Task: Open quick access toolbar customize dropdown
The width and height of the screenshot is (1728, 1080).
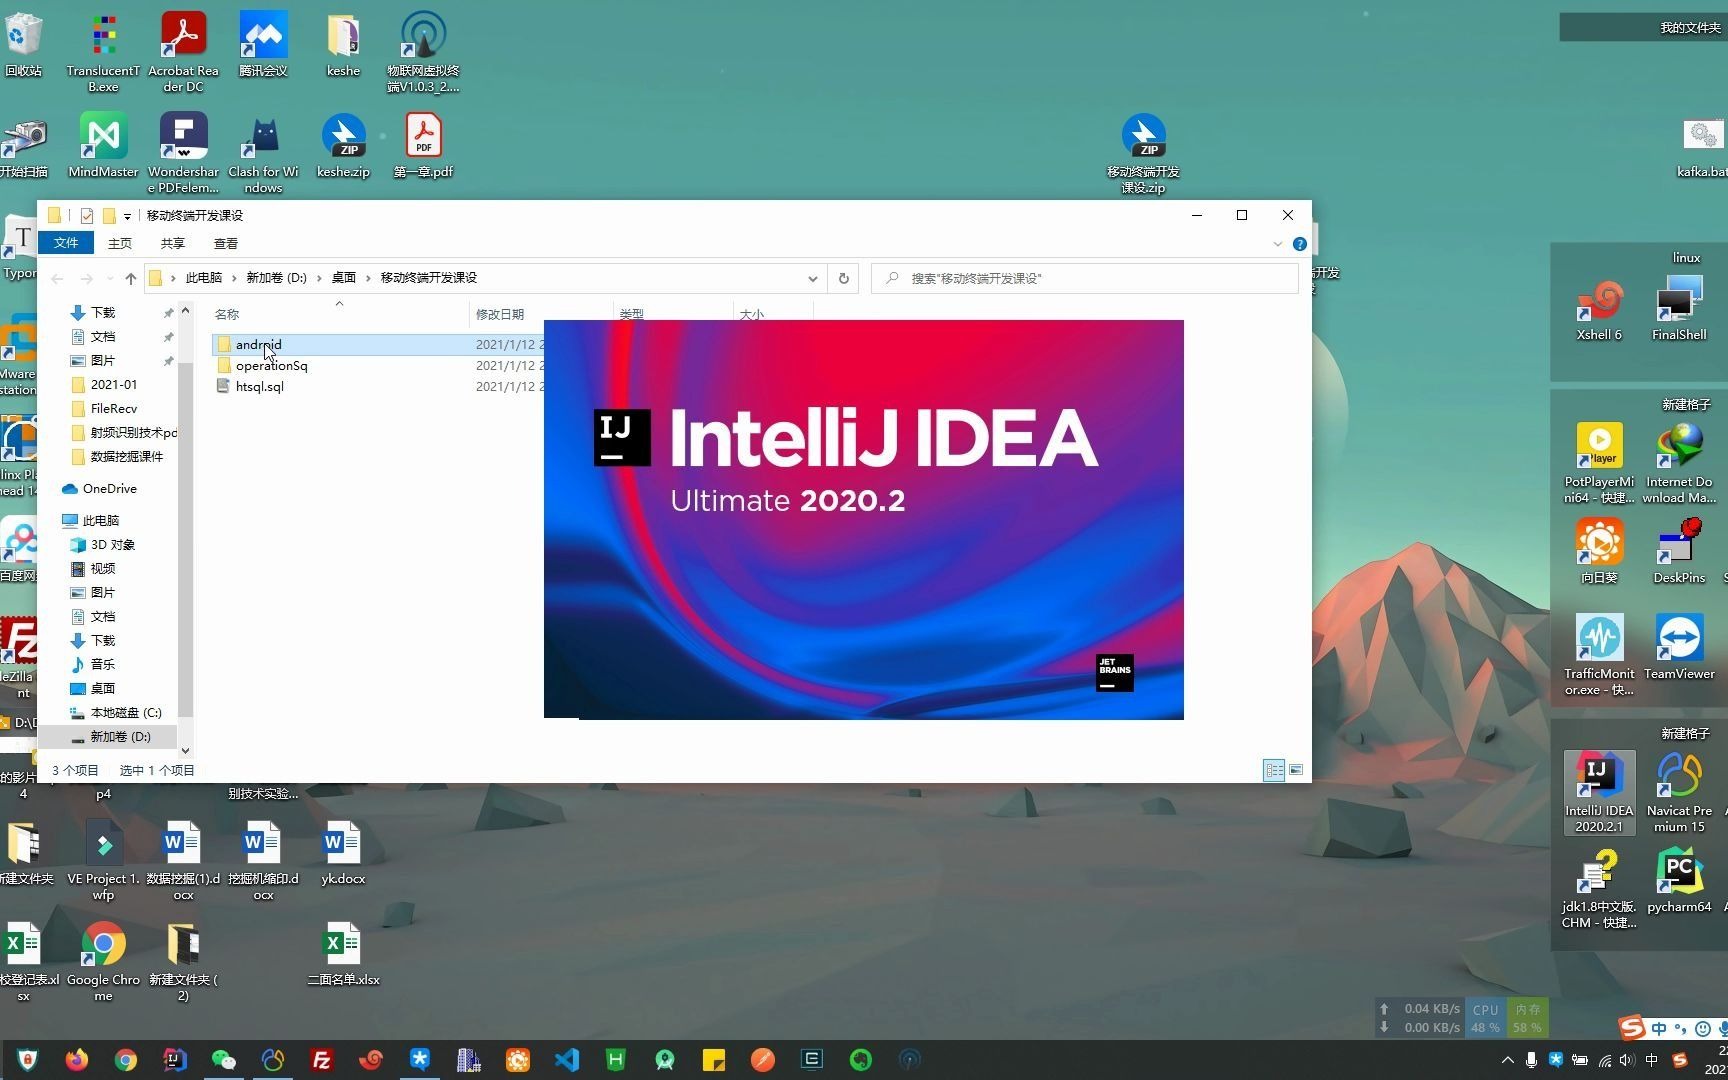Action: 127,216
